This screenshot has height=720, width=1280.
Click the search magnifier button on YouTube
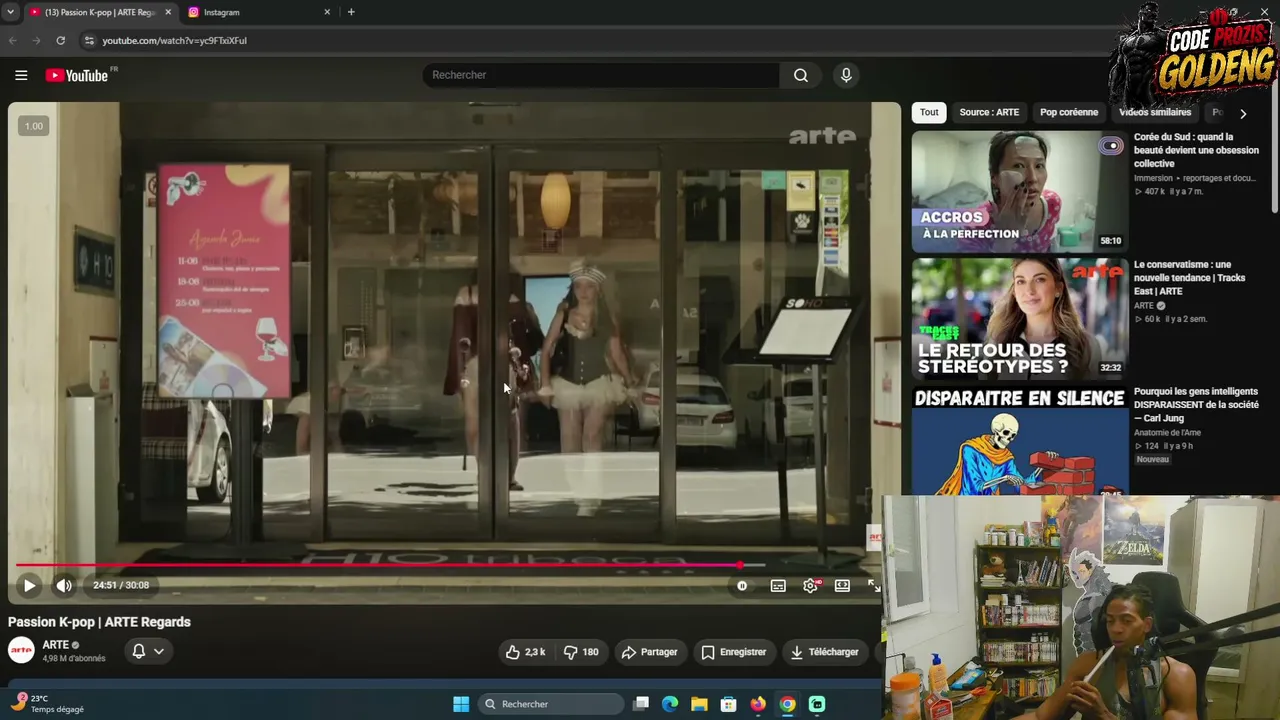pos(800,75)
